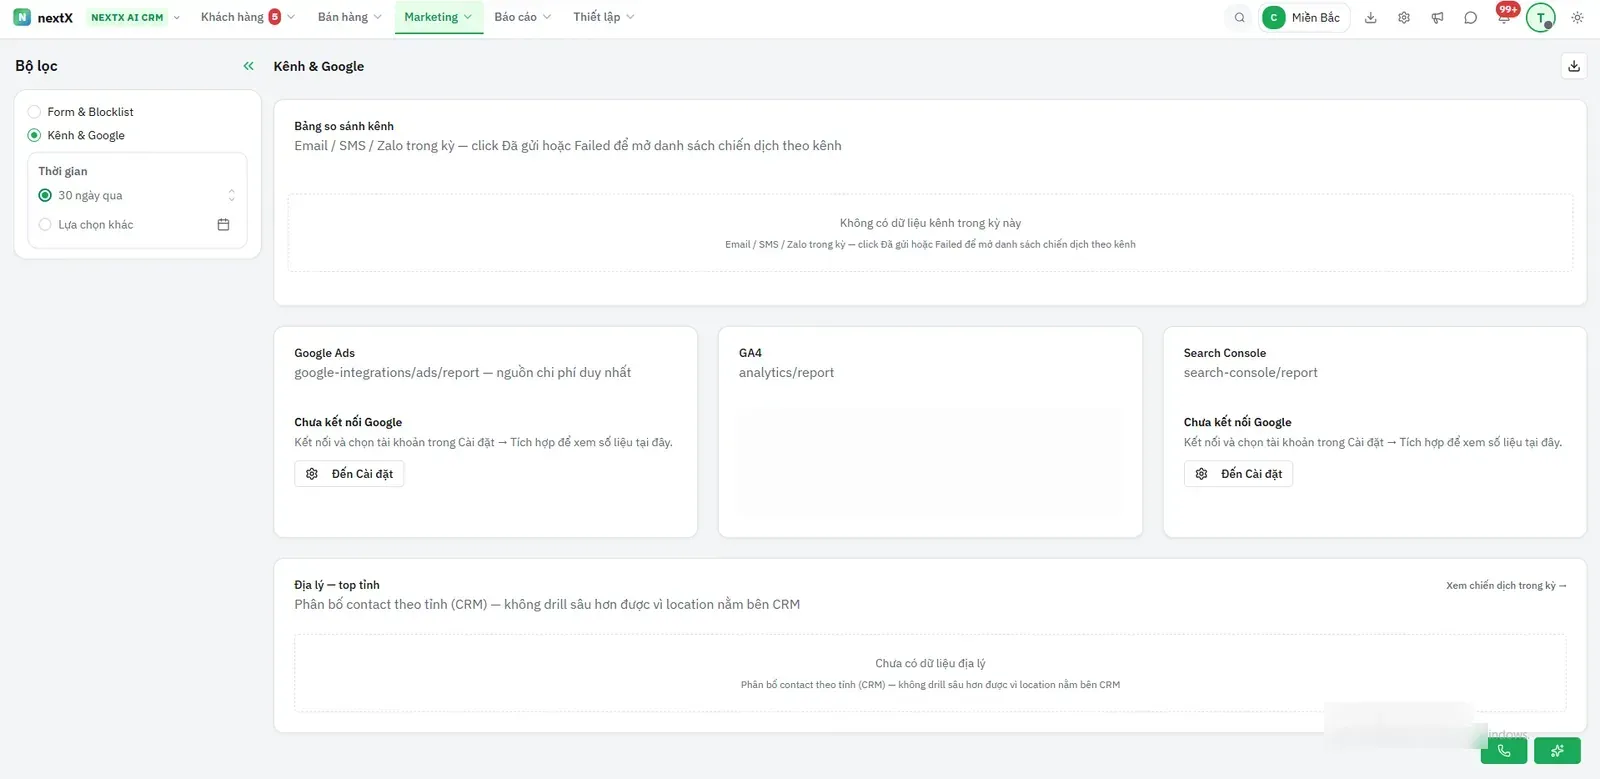The width and height of the screenshot is (1600, 779).
Task: Click the nextX logo icon
Action: (22, 17)
